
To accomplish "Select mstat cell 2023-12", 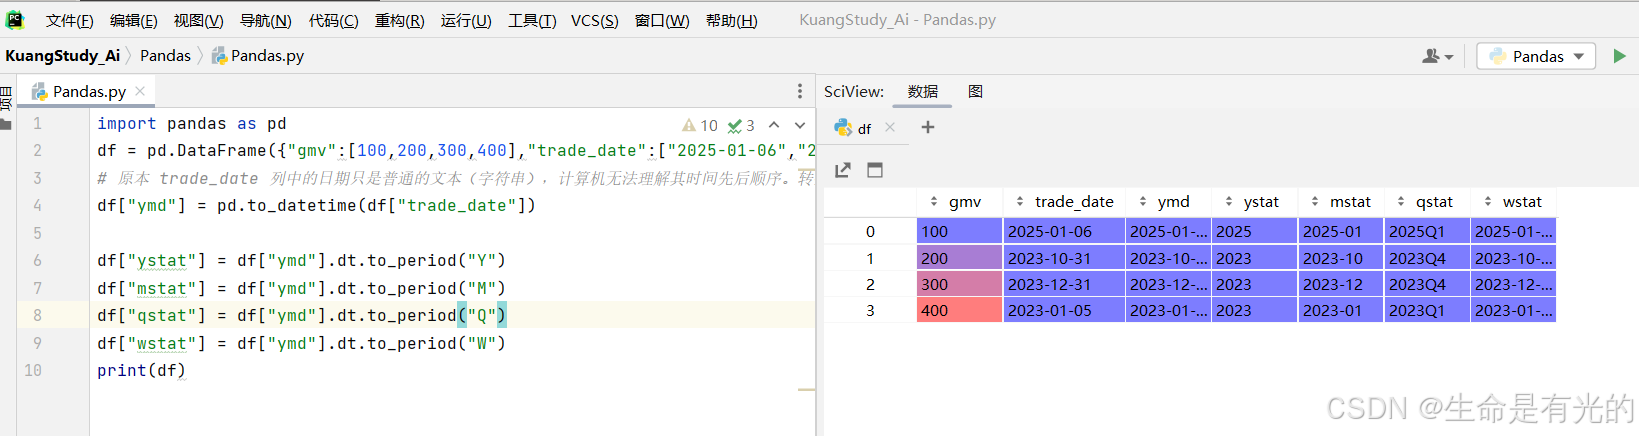I will tap(1342, 284).
